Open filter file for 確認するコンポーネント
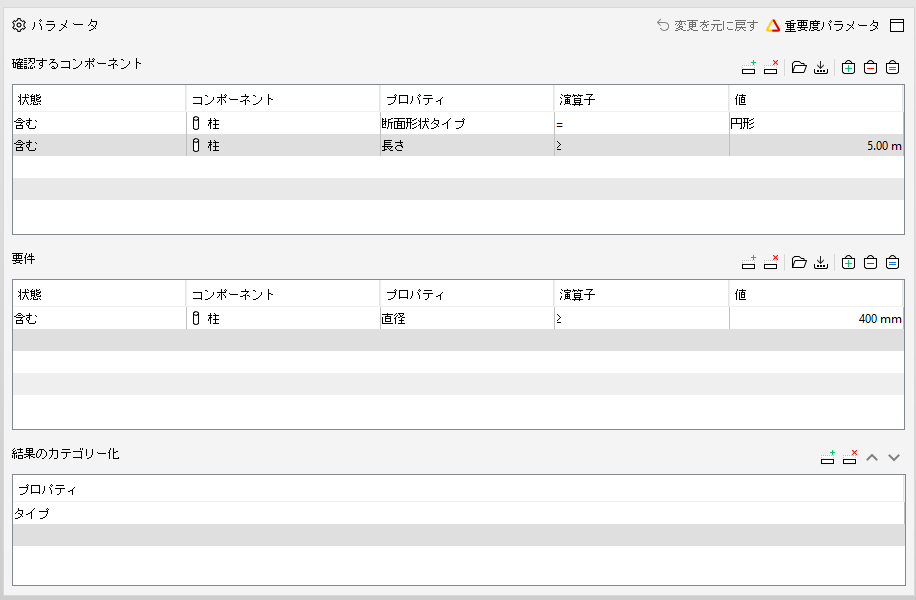916x600 pixels. click(x=799, y=67)
